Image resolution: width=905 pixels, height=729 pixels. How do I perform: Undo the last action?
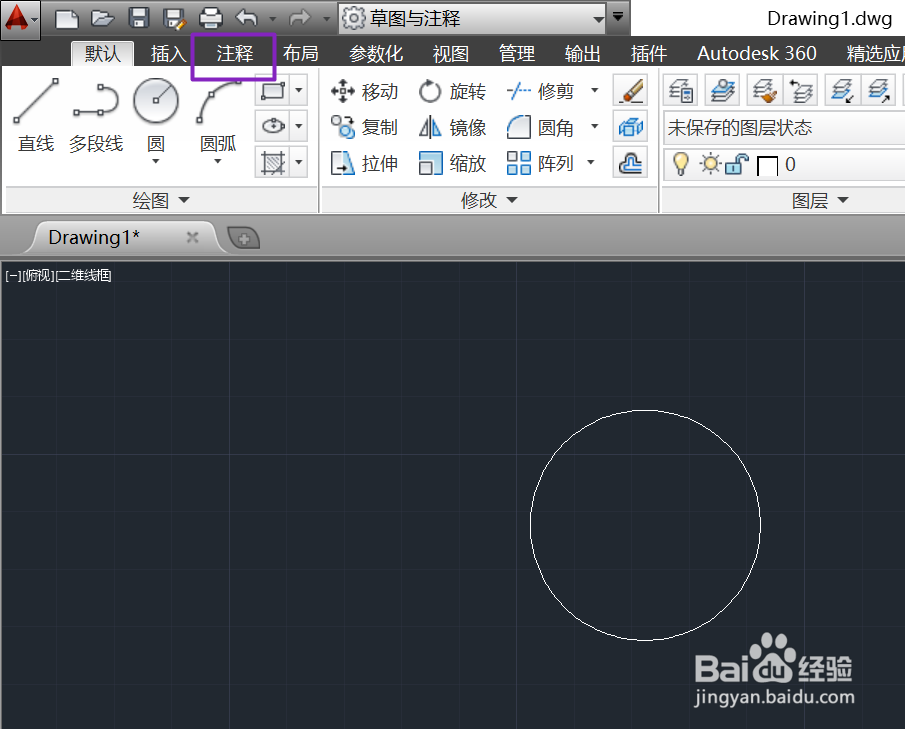[x=247, y=18]
